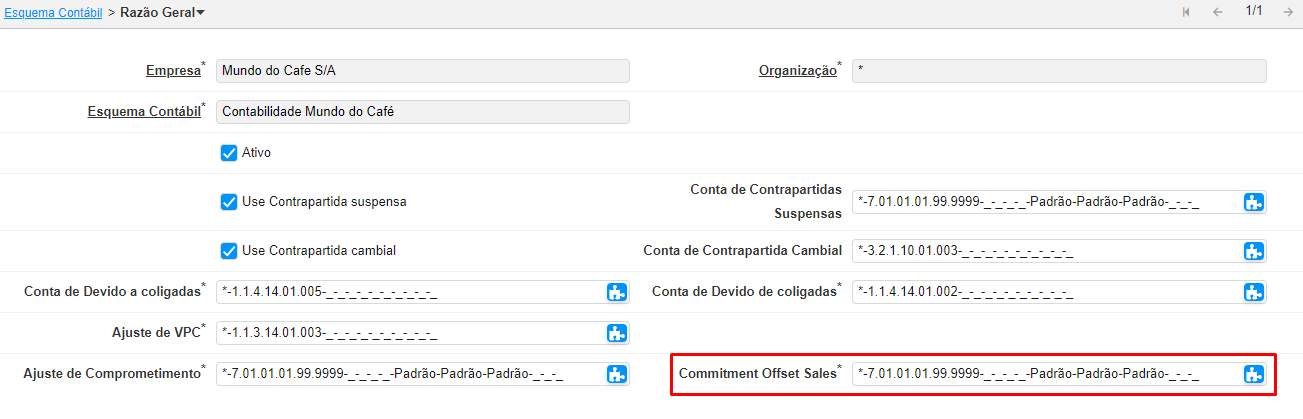Open account picker for Conta de Contrapartidas Suspensas

1254,202
